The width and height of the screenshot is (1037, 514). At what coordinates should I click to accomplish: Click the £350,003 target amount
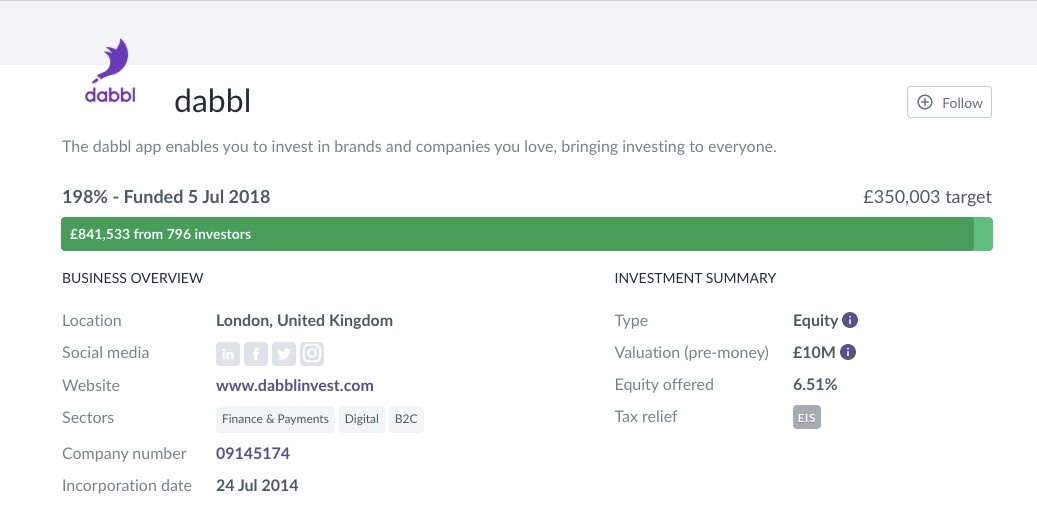927,197
